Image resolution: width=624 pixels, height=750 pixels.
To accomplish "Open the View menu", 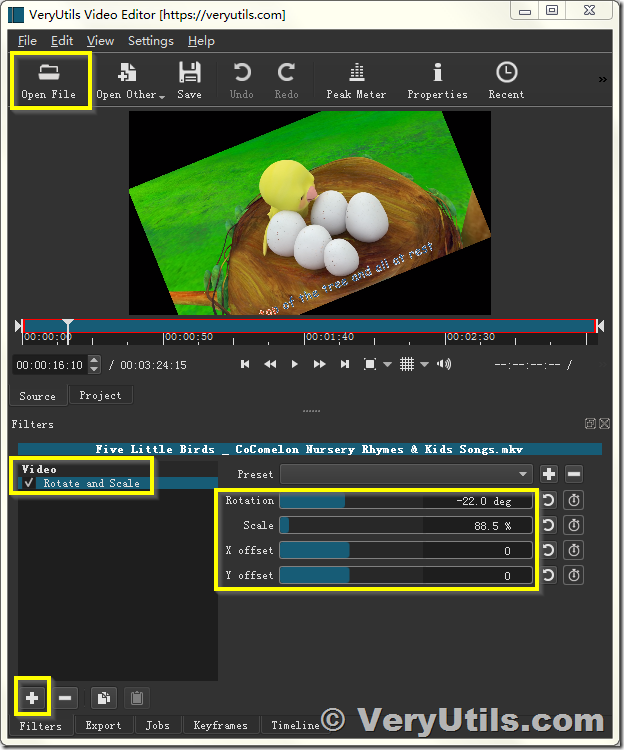I will [x=100, y=41].
